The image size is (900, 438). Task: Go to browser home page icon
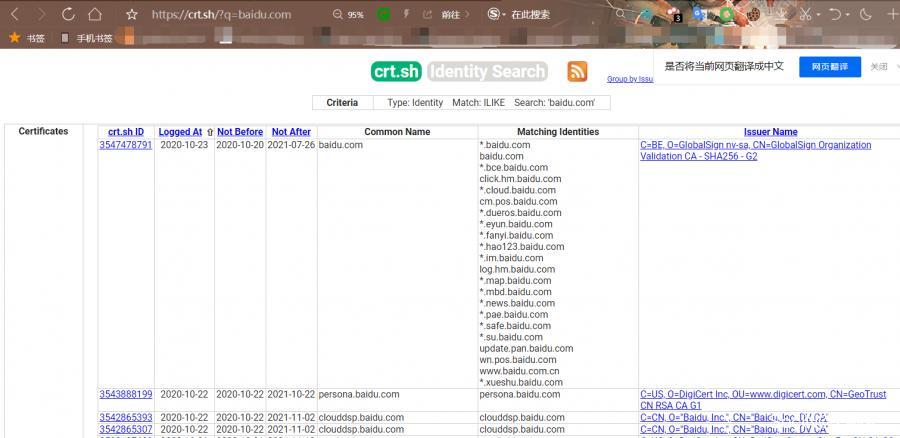(94, 15)
